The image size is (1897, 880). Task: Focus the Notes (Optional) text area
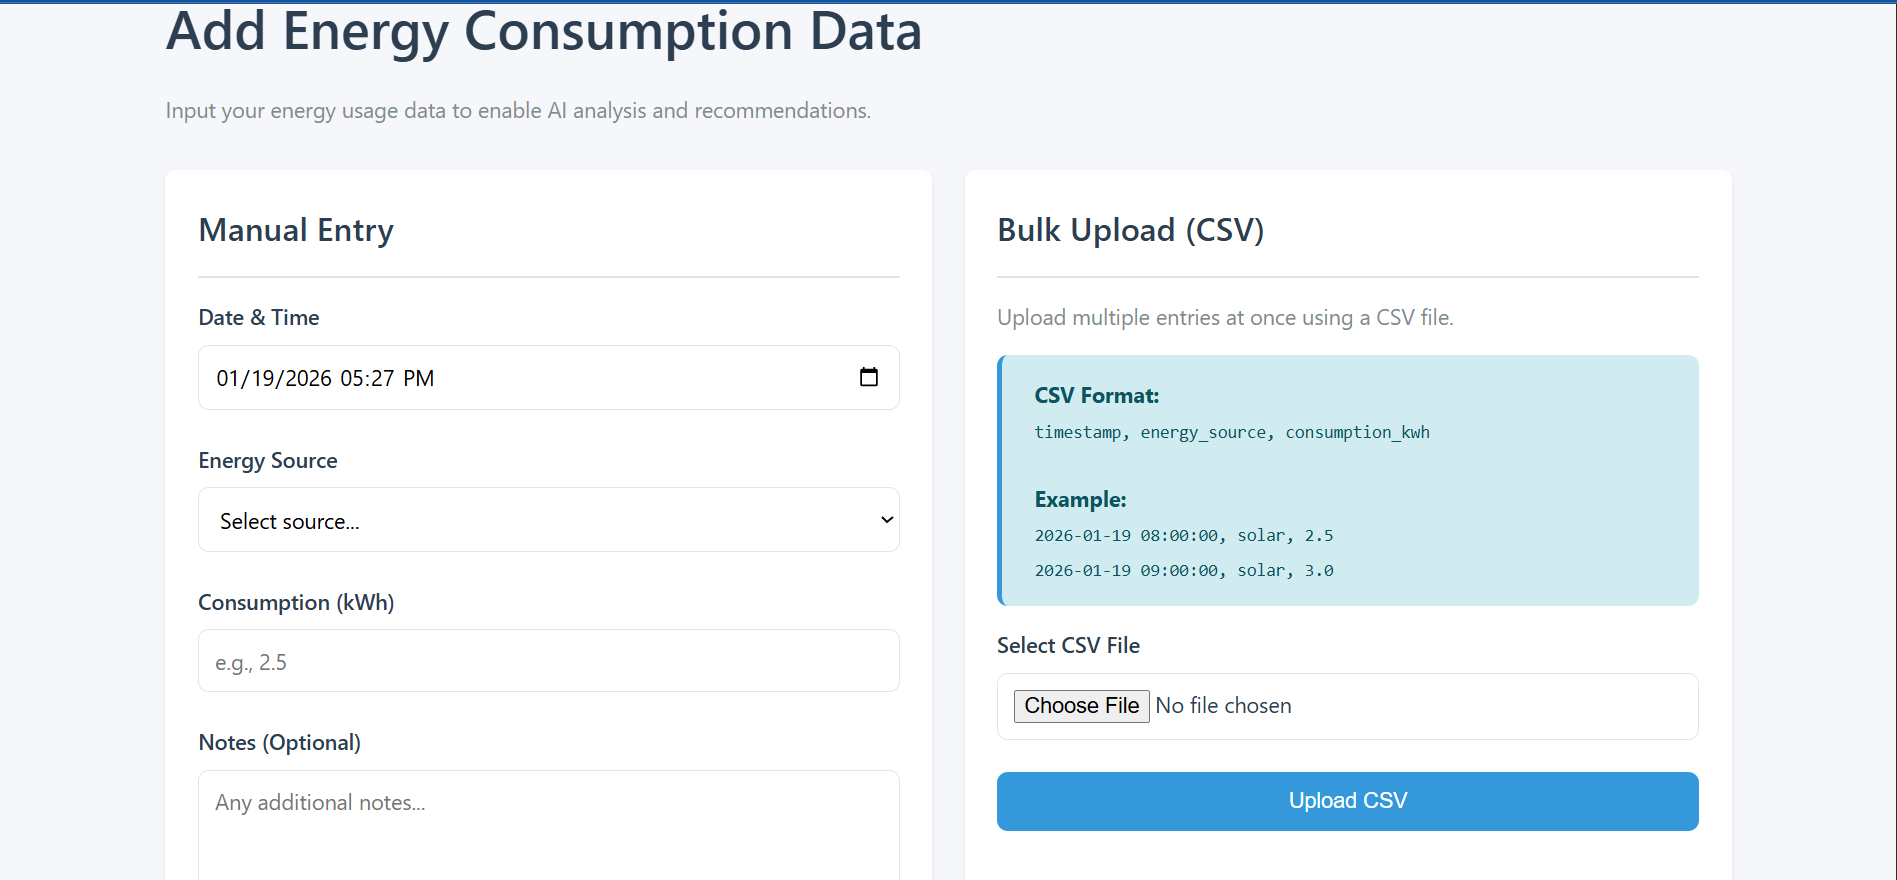[x=548, y=826]
